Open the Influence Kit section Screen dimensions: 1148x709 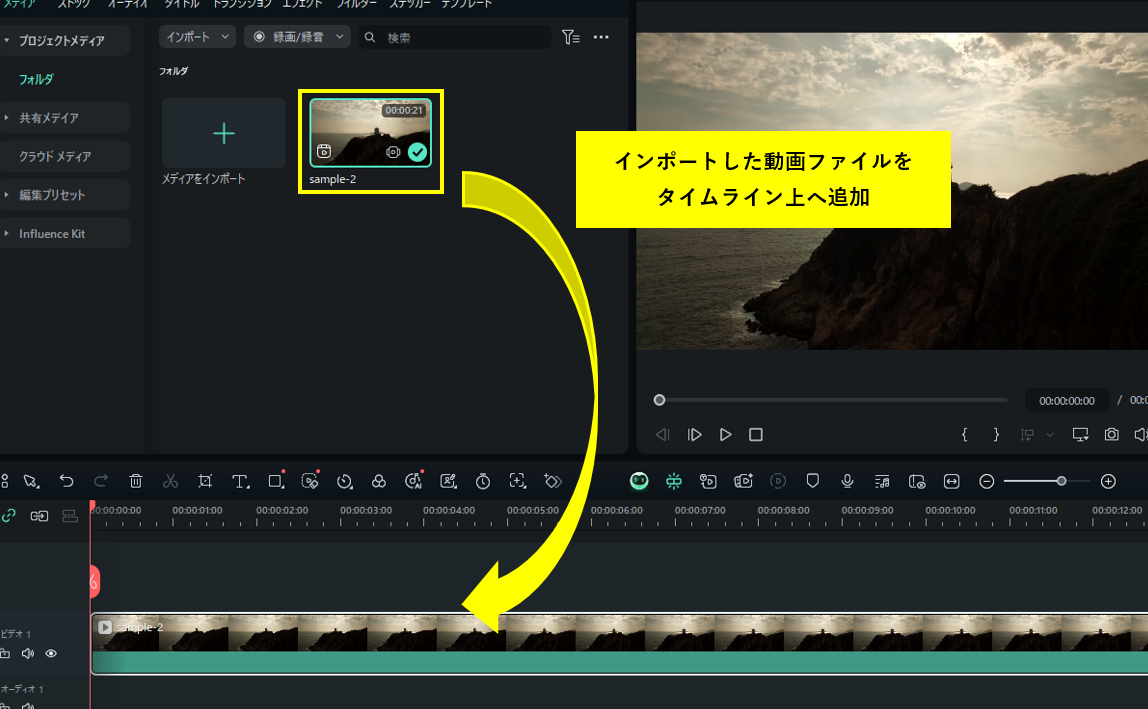51,233
